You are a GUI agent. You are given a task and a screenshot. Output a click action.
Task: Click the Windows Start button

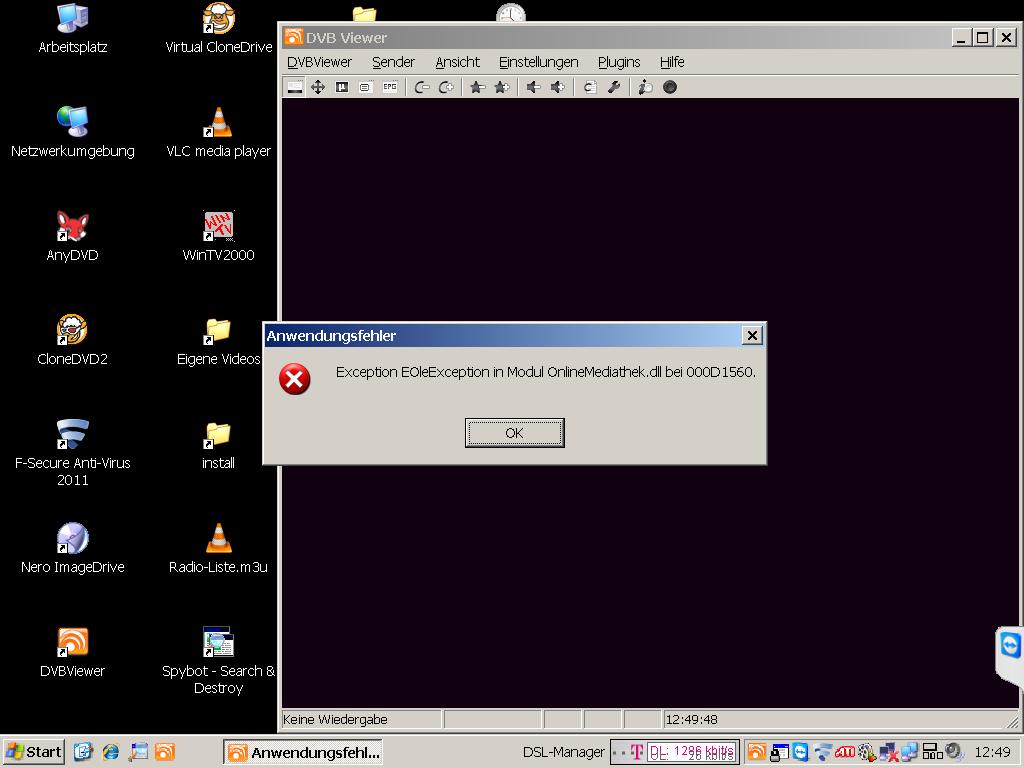pos(34,752)
